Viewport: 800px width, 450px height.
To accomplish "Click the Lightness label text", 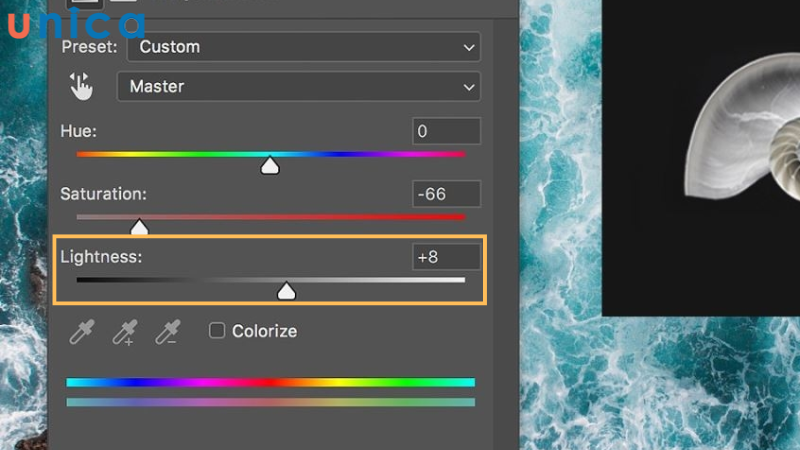I will (x=101, y=257).
